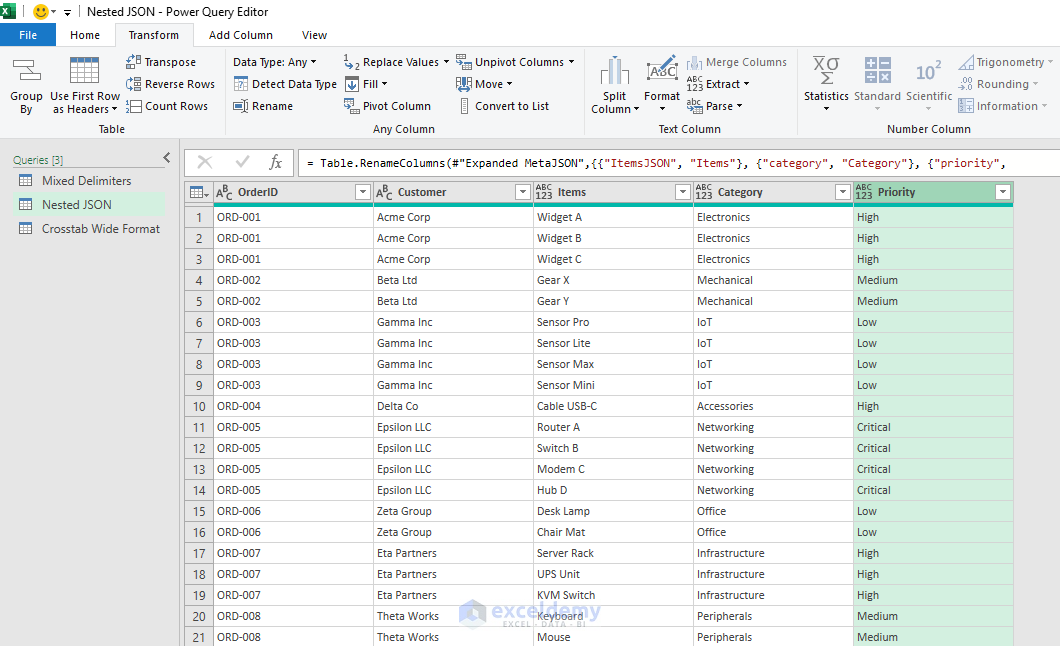Screen dimensions: 1060x646
Task: Click cell Desk Lamp
Action: [x=613, y=511]
